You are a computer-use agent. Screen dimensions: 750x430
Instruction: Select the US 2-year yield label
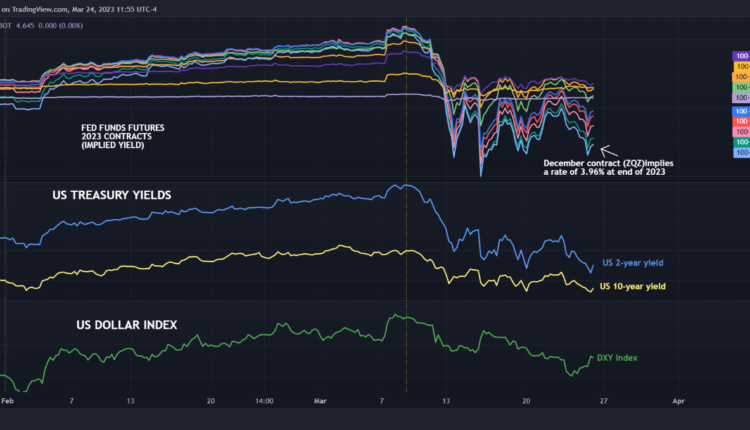(632, 263)
